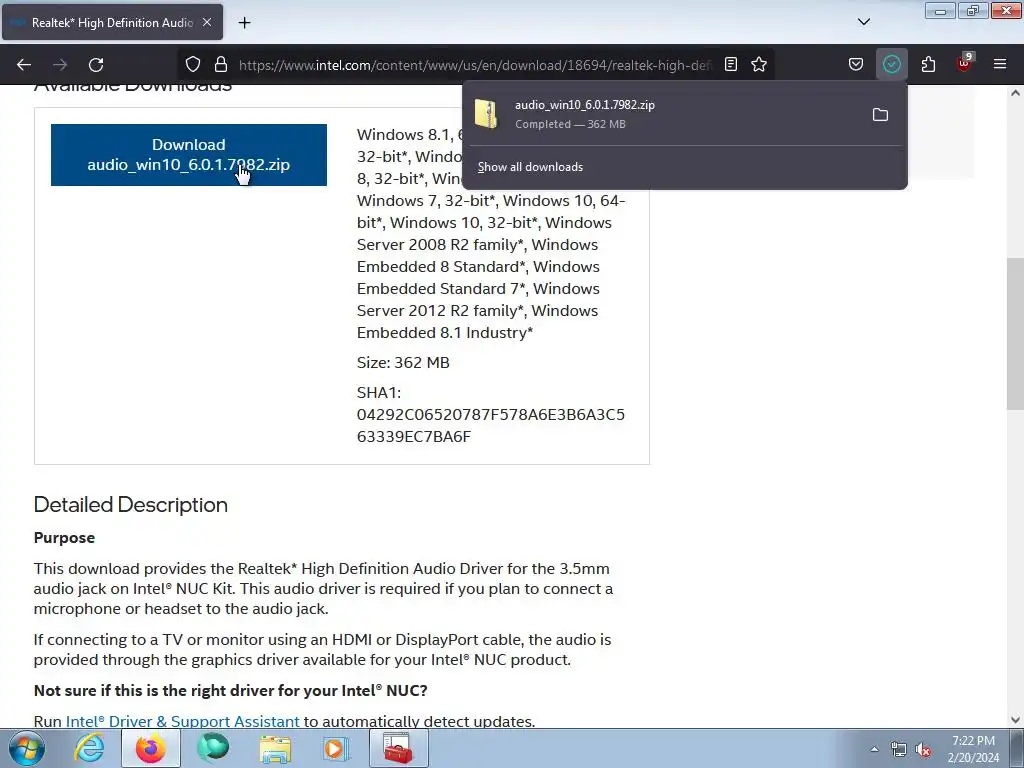Open Firefox application hamburger menu
This screenshot has height=768, width=1024.
tap(1000, 64)
